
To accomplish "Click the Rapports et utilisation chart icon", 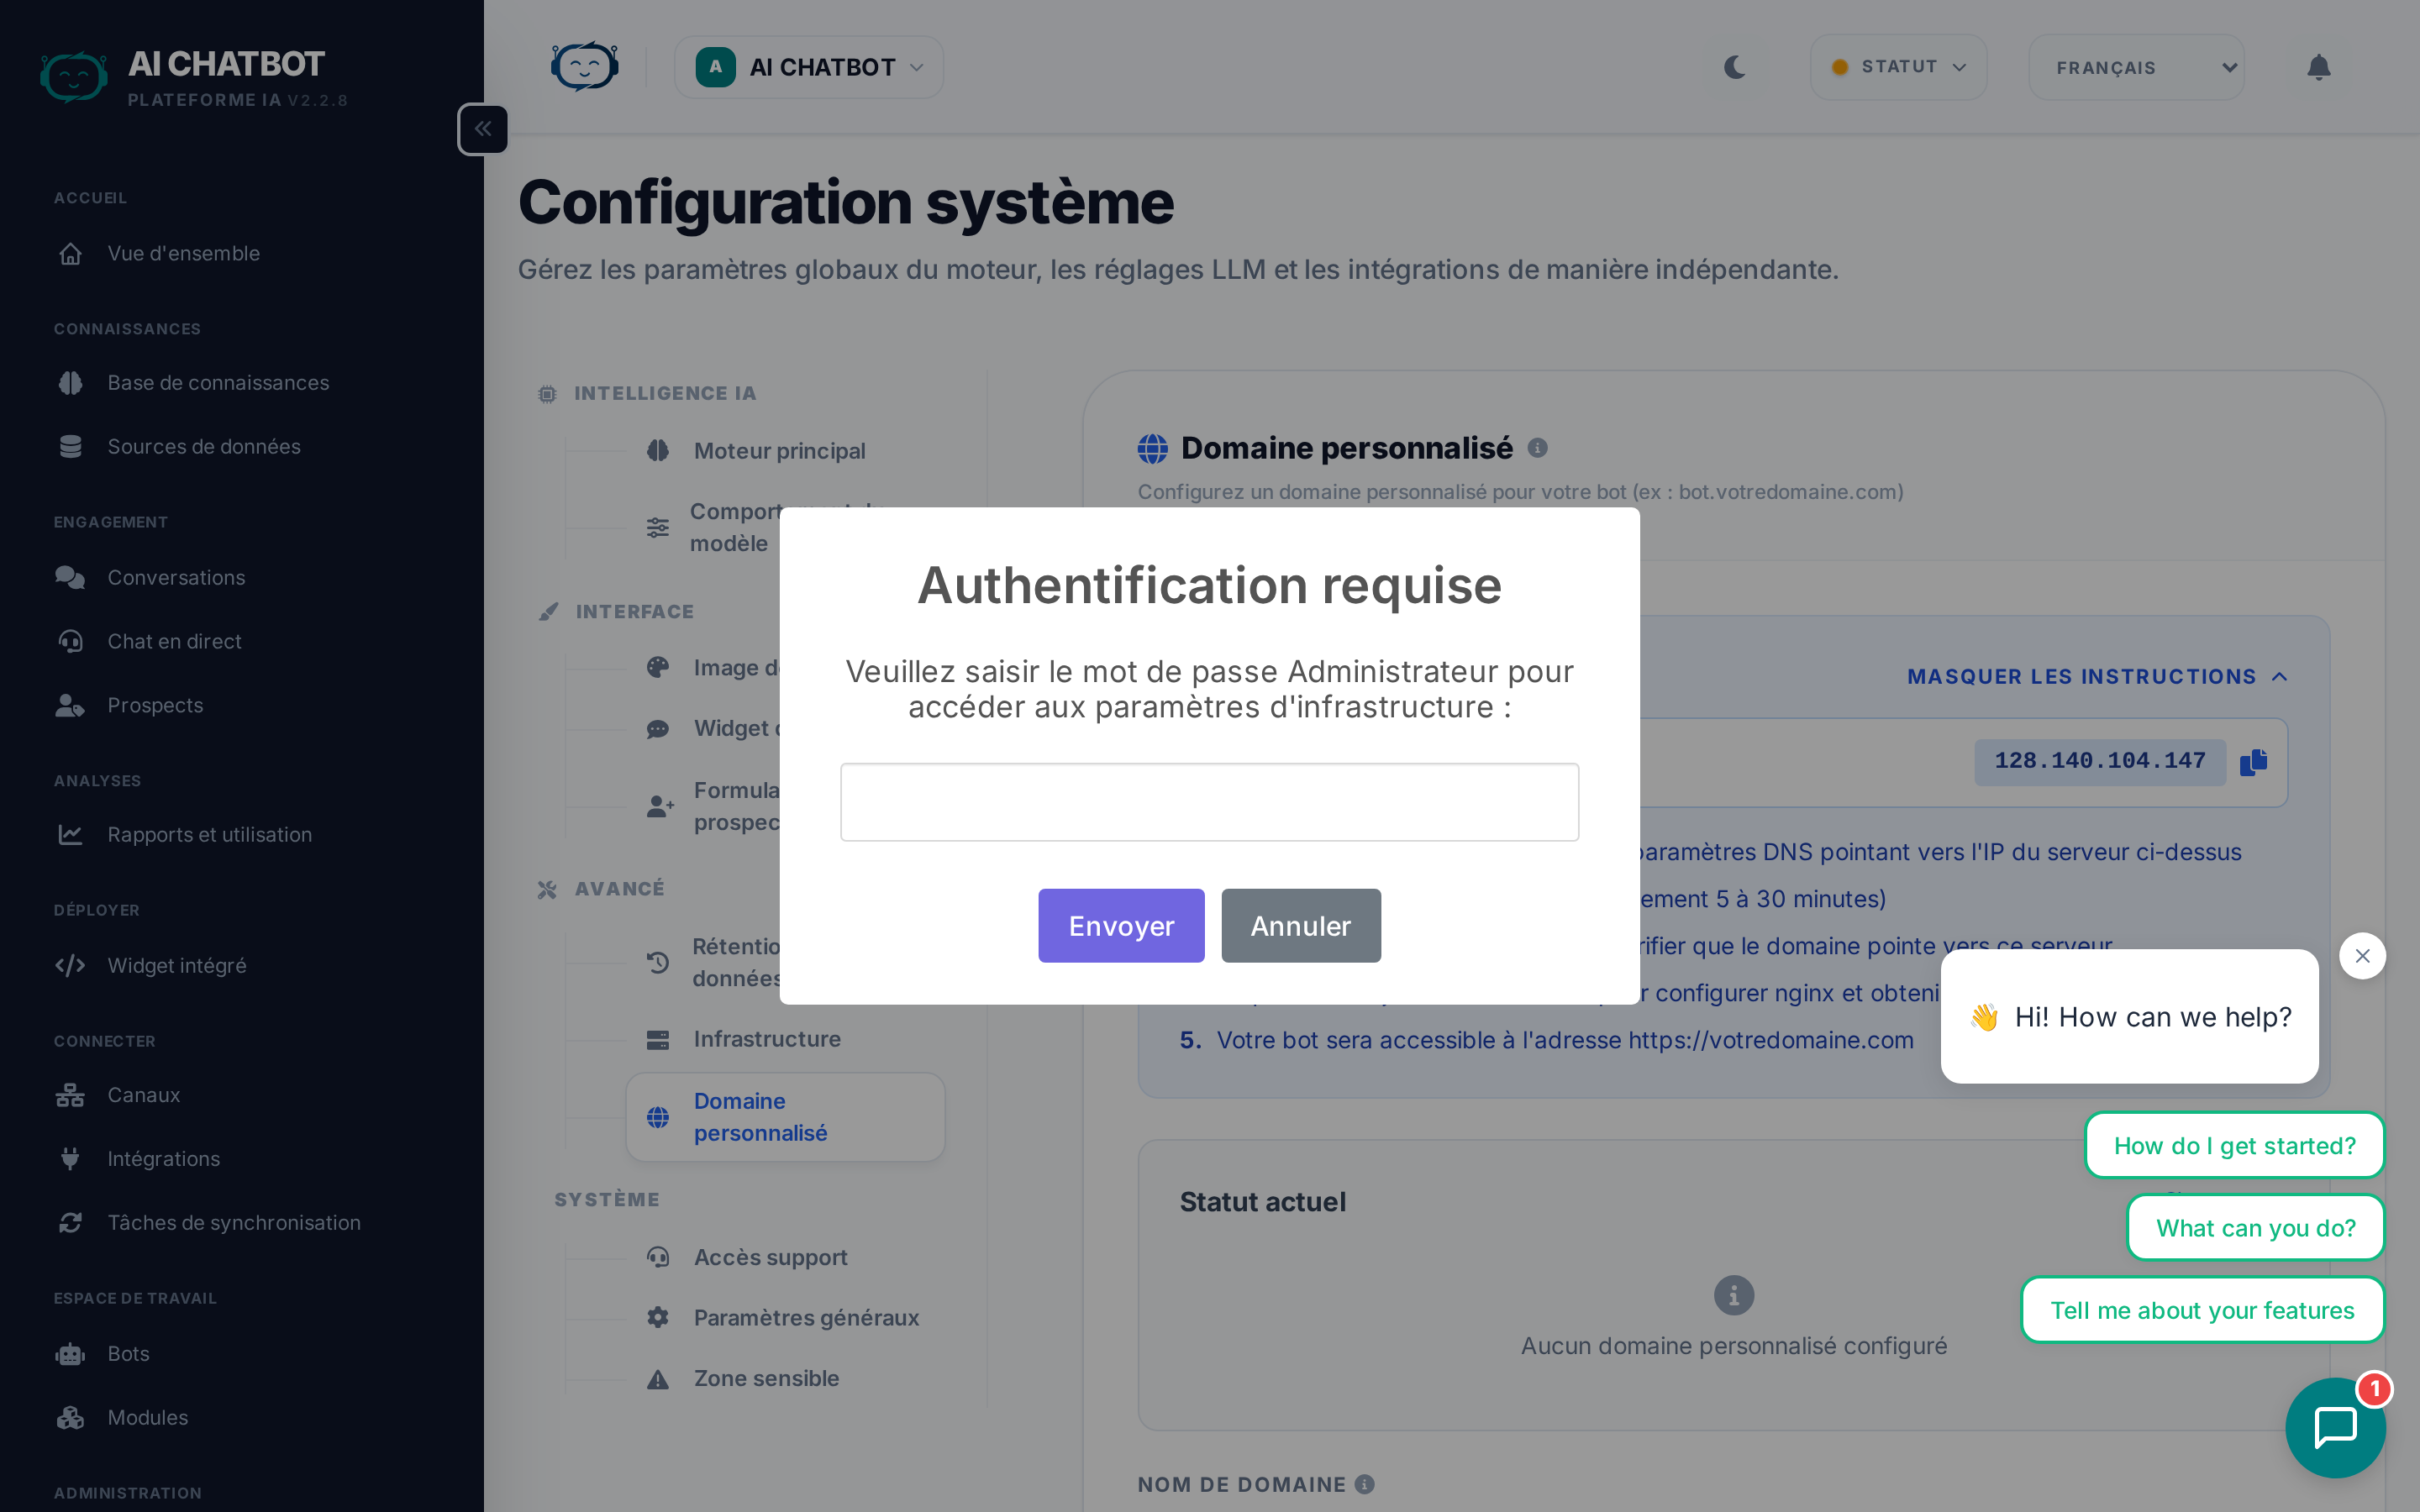I will click(70, 834).
